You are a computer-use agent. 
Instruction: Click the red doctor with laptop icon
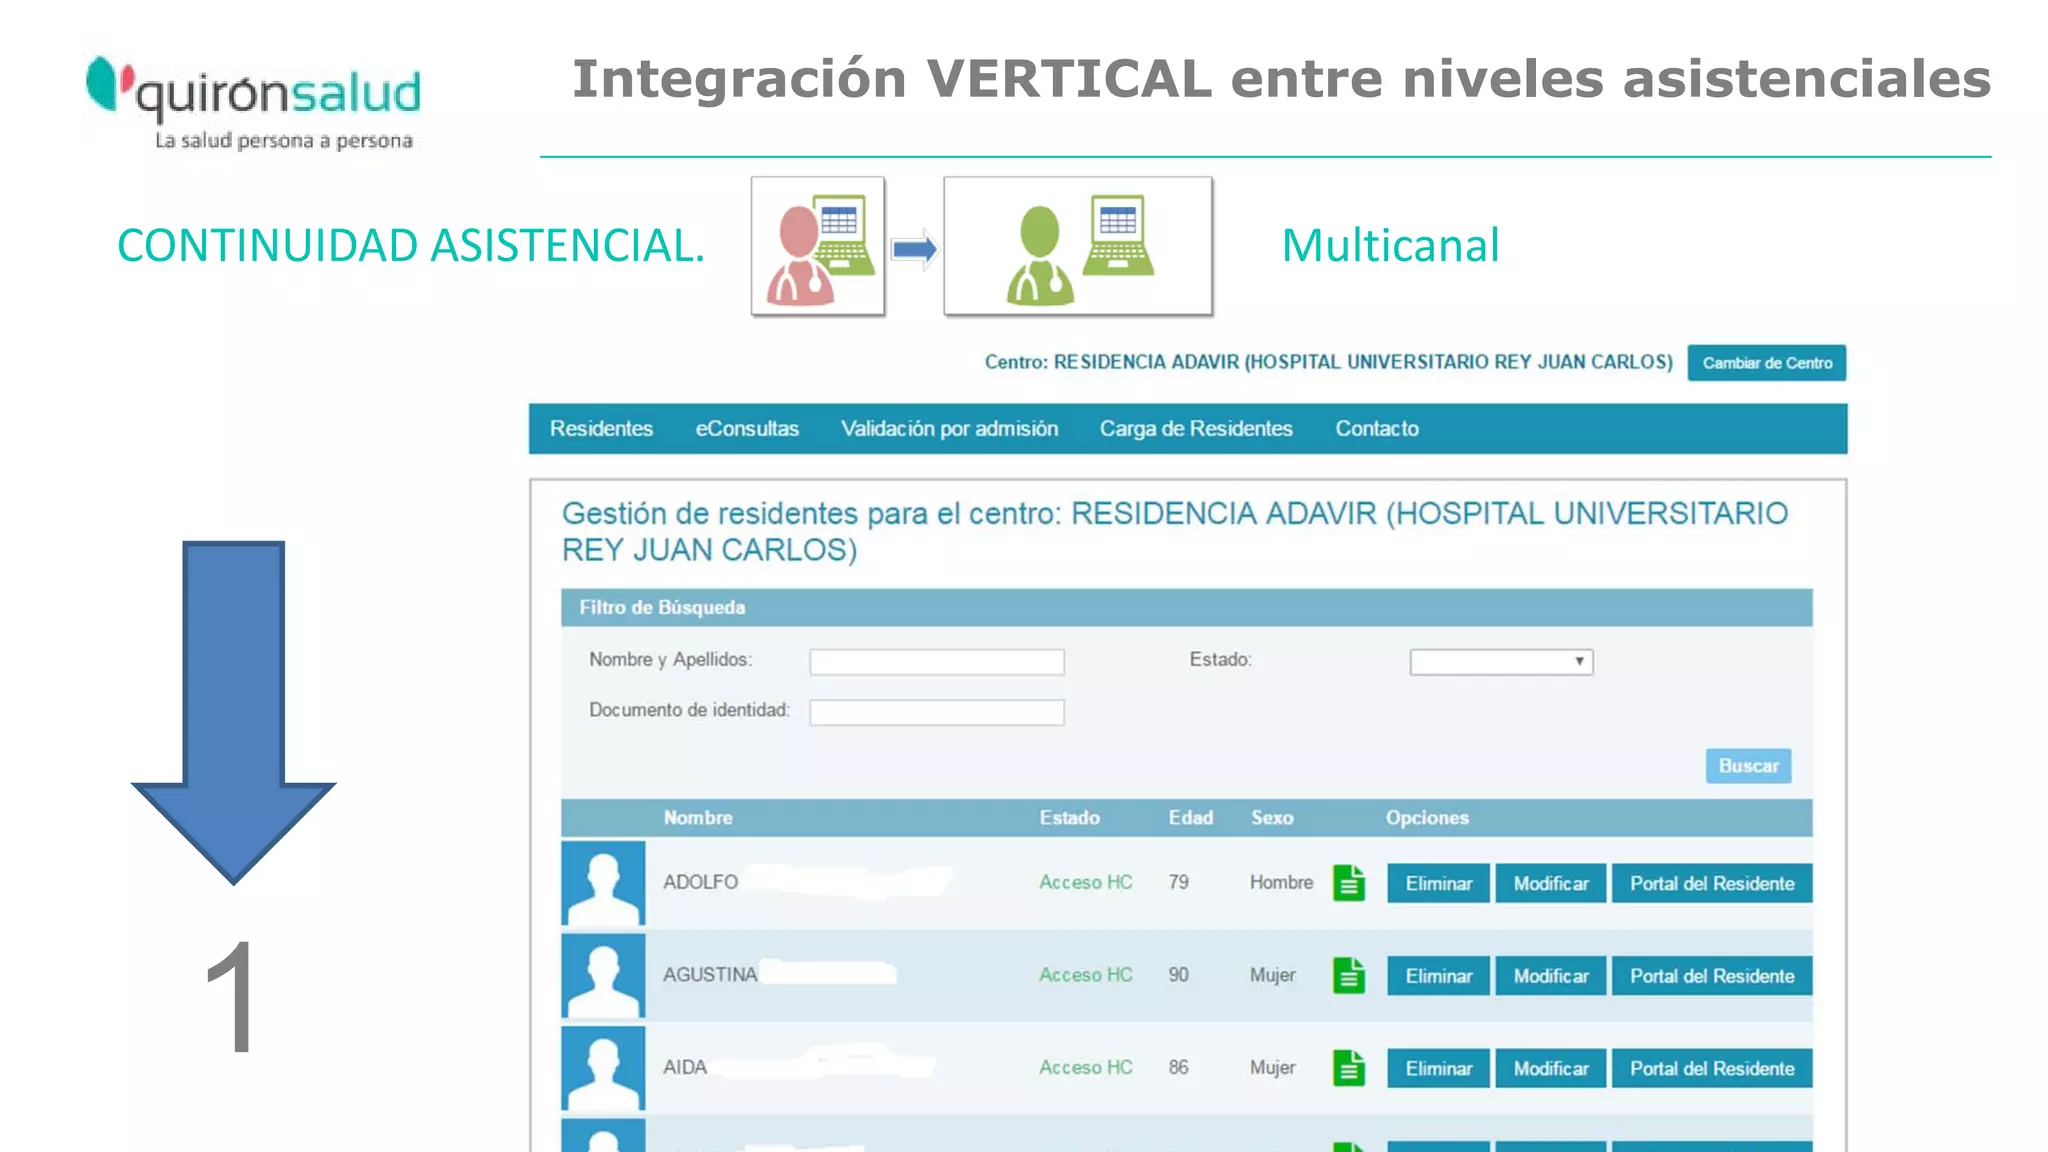818,247
